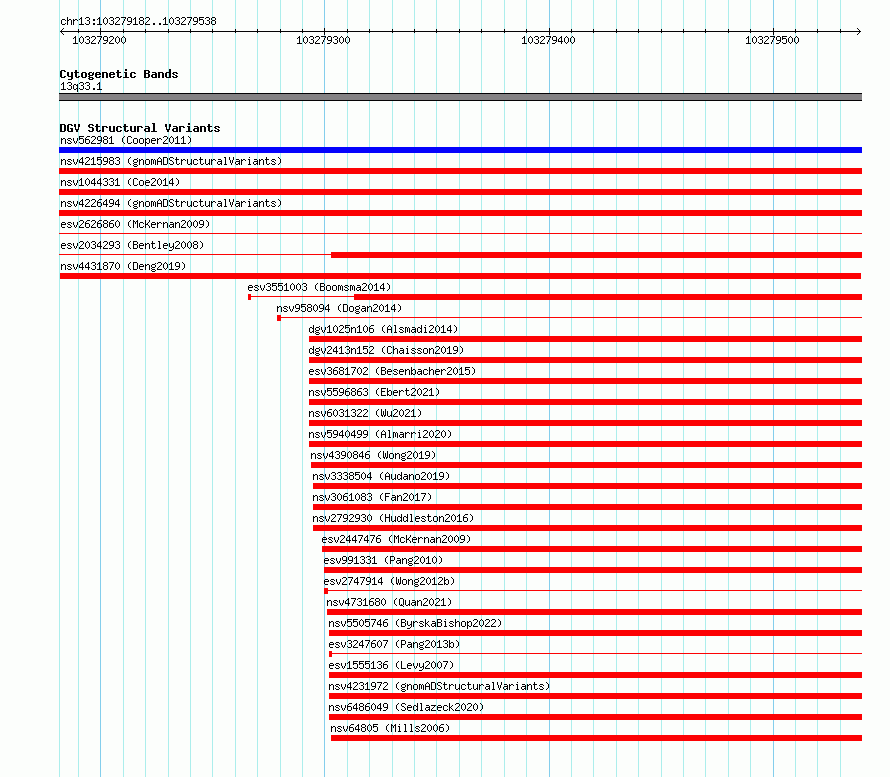This screenshot has height=777, width=890.
Task: Click the small red start marker of nsv958094
Action: tap(279, 318)
